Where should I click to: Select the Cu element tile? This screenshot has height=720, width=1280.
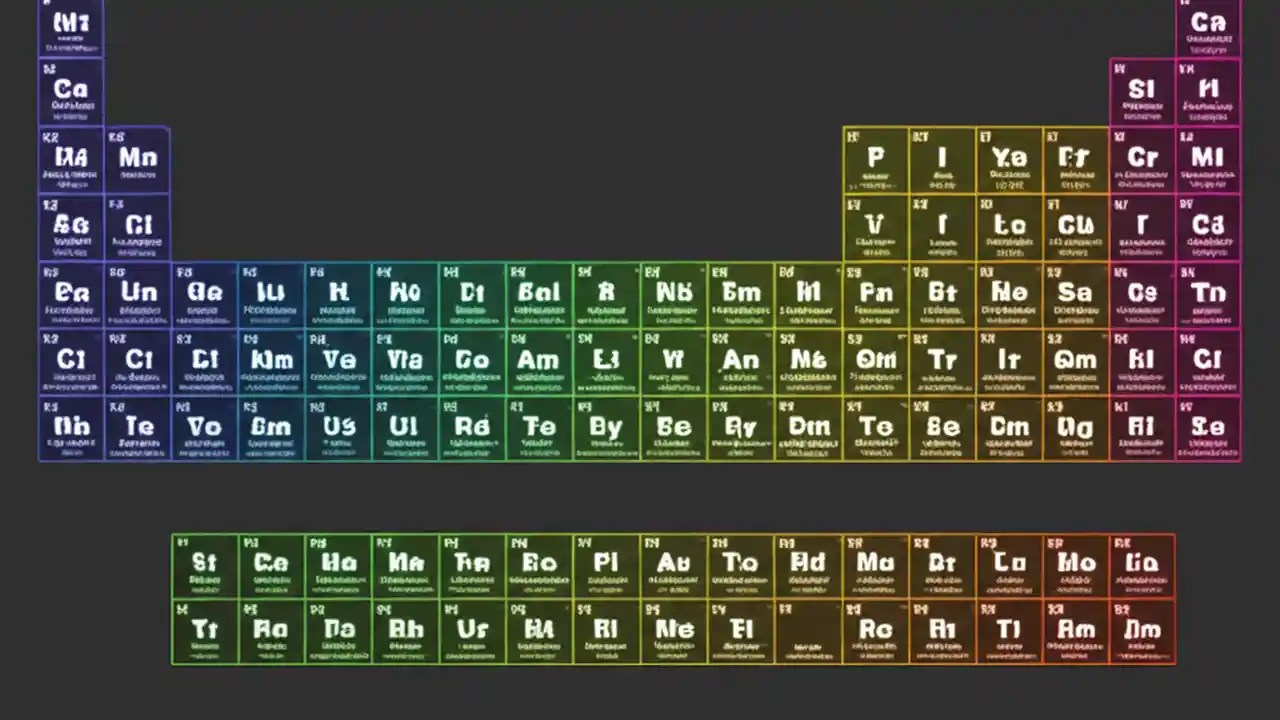click(1075, 225)
